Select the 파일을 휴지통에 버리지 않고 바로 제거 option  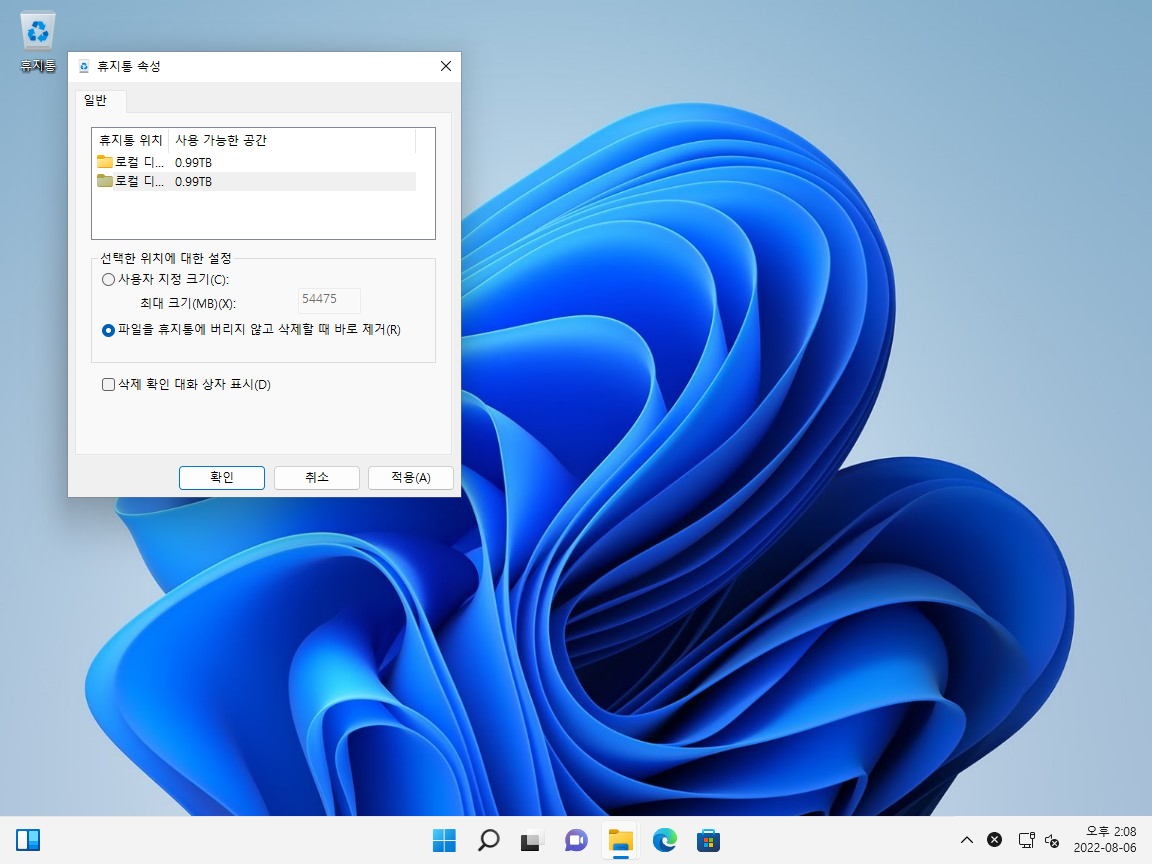108,331
